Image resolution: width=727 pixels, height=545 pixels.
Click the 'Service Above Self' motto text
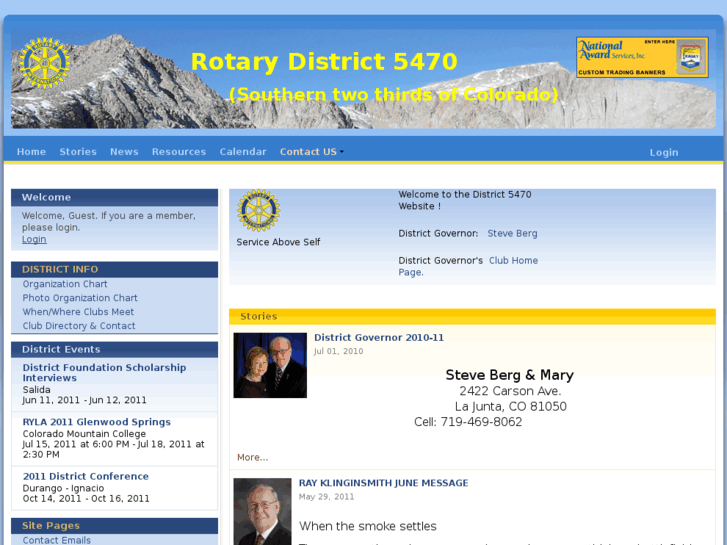point(278,242)
